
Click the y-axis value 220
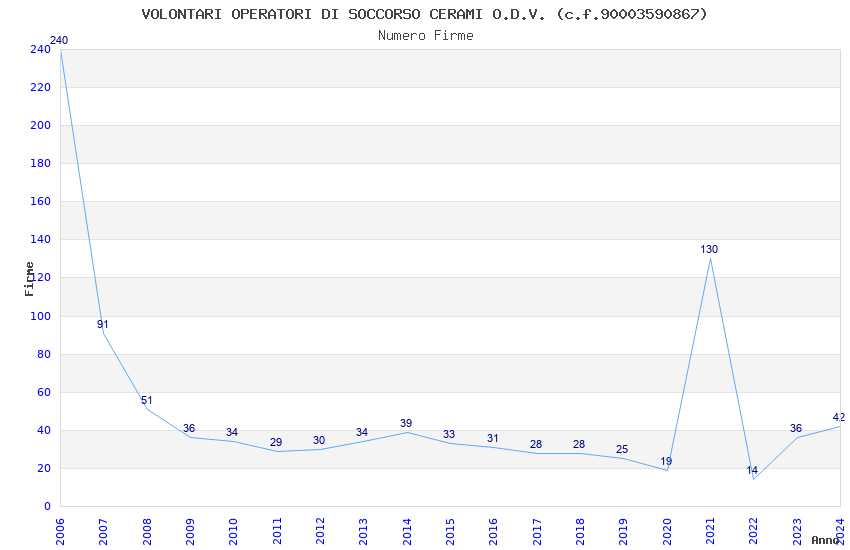(41, 87)
